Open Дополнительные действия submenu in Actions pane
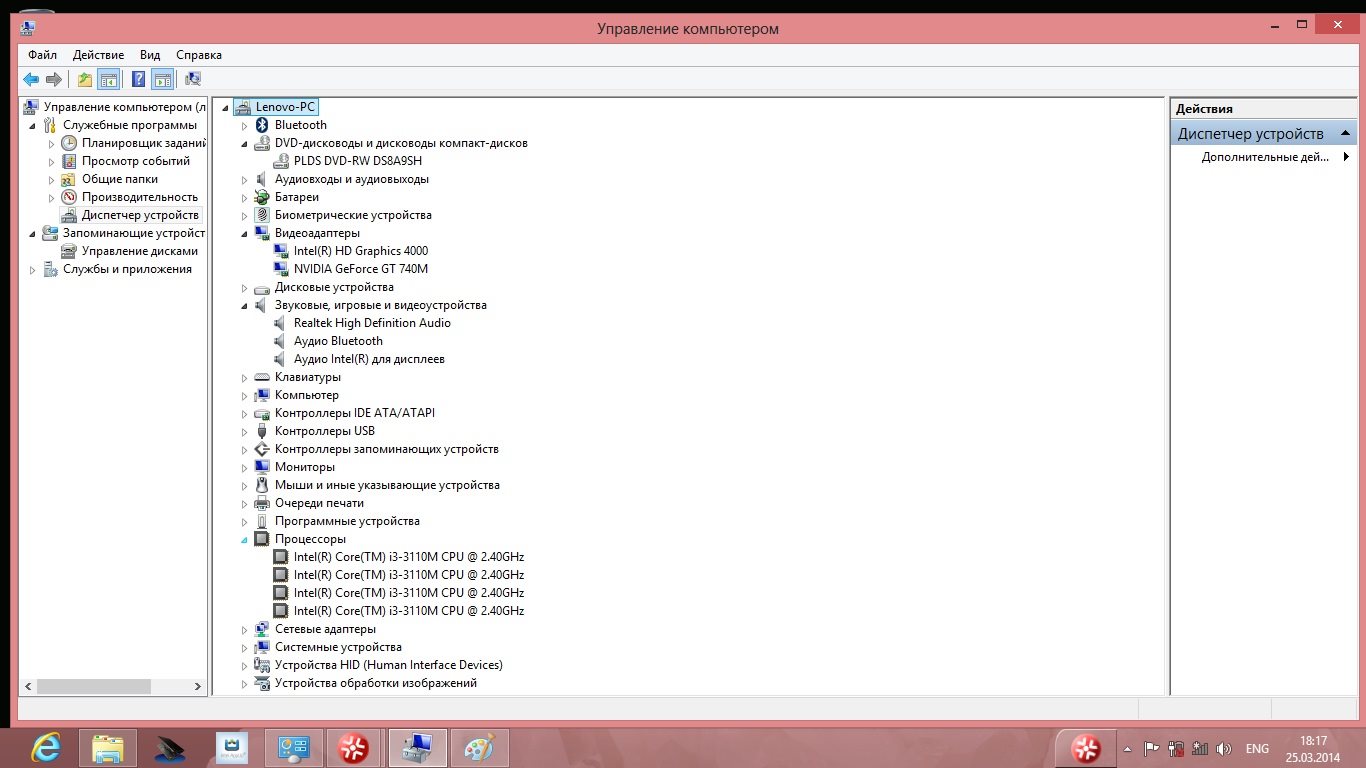Viewport: 1366px width, 768px height. pos(1265,157)
